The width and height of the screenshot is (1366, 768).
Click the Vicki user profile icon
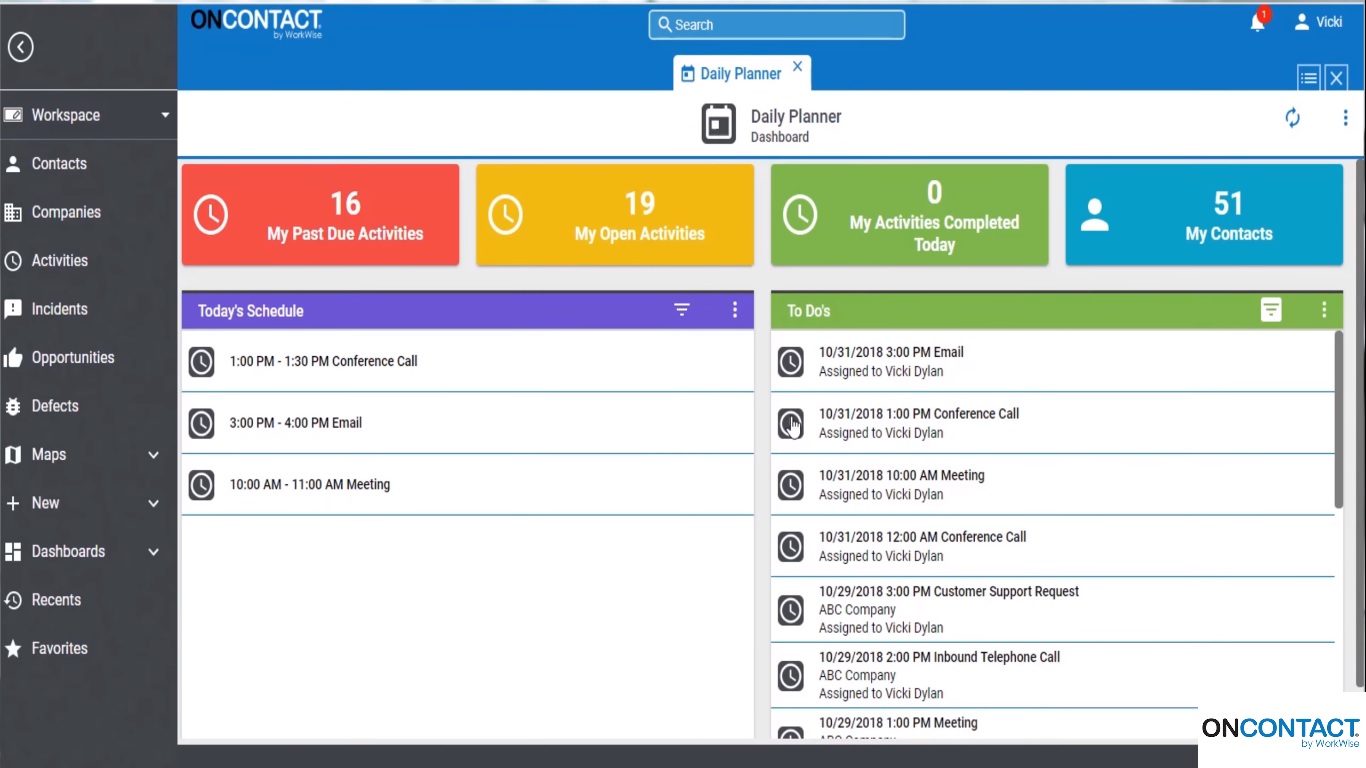[x=1301, y=20]
